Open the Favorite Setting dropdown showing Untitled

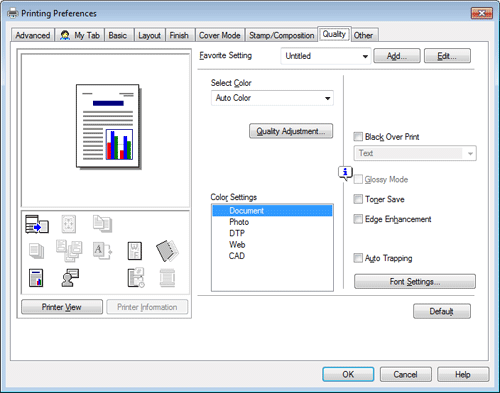pyautogui.click(x=326, y=56)
